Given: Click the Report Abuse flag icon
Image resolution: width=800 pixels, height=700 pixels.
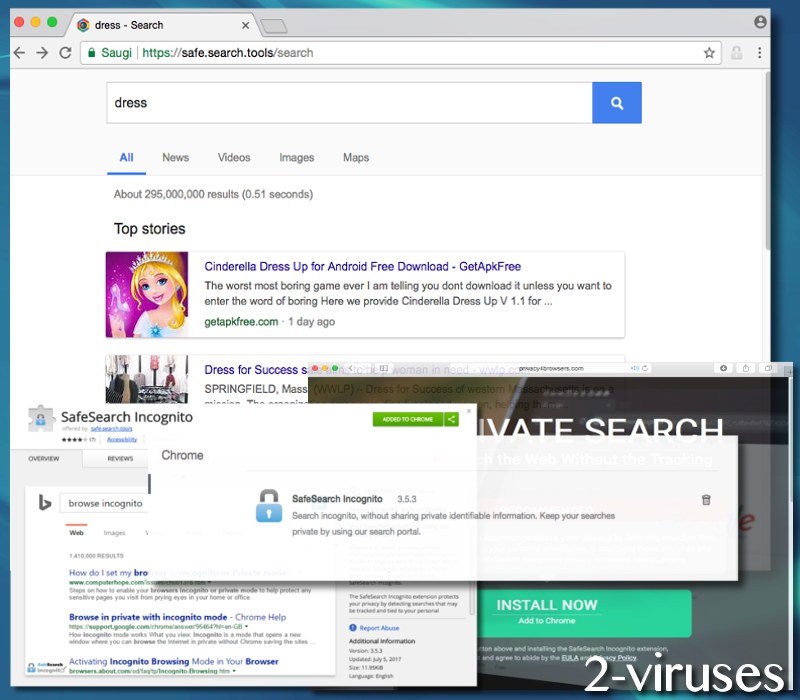Looking at the screenshot, I should 353,628.
